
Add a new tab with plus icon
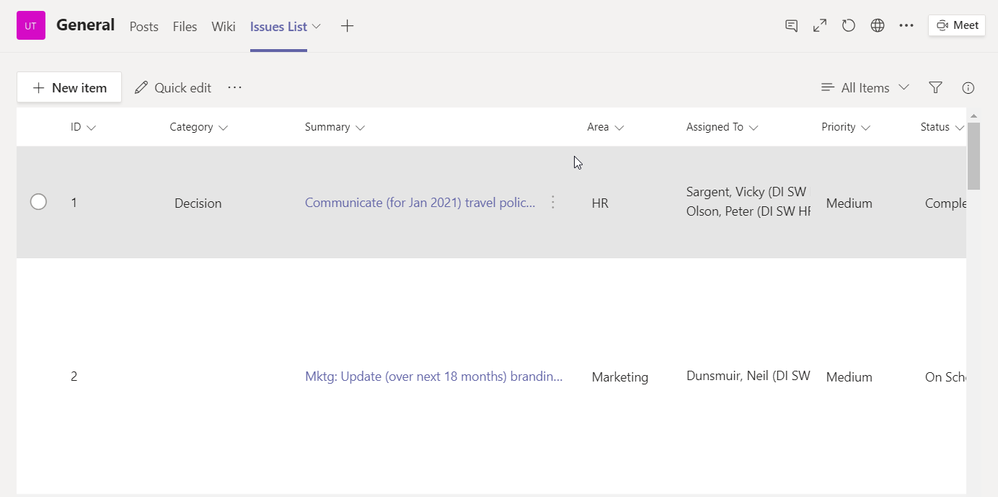(x=347, y=26)
